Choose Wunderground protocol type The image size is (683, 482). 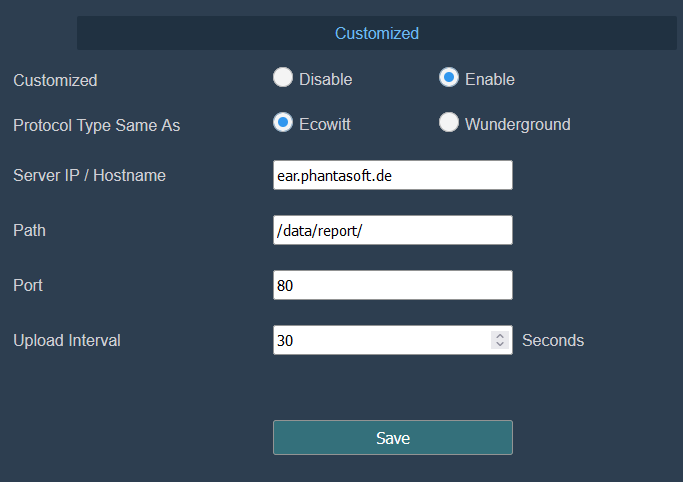click(x=449, y=122)
